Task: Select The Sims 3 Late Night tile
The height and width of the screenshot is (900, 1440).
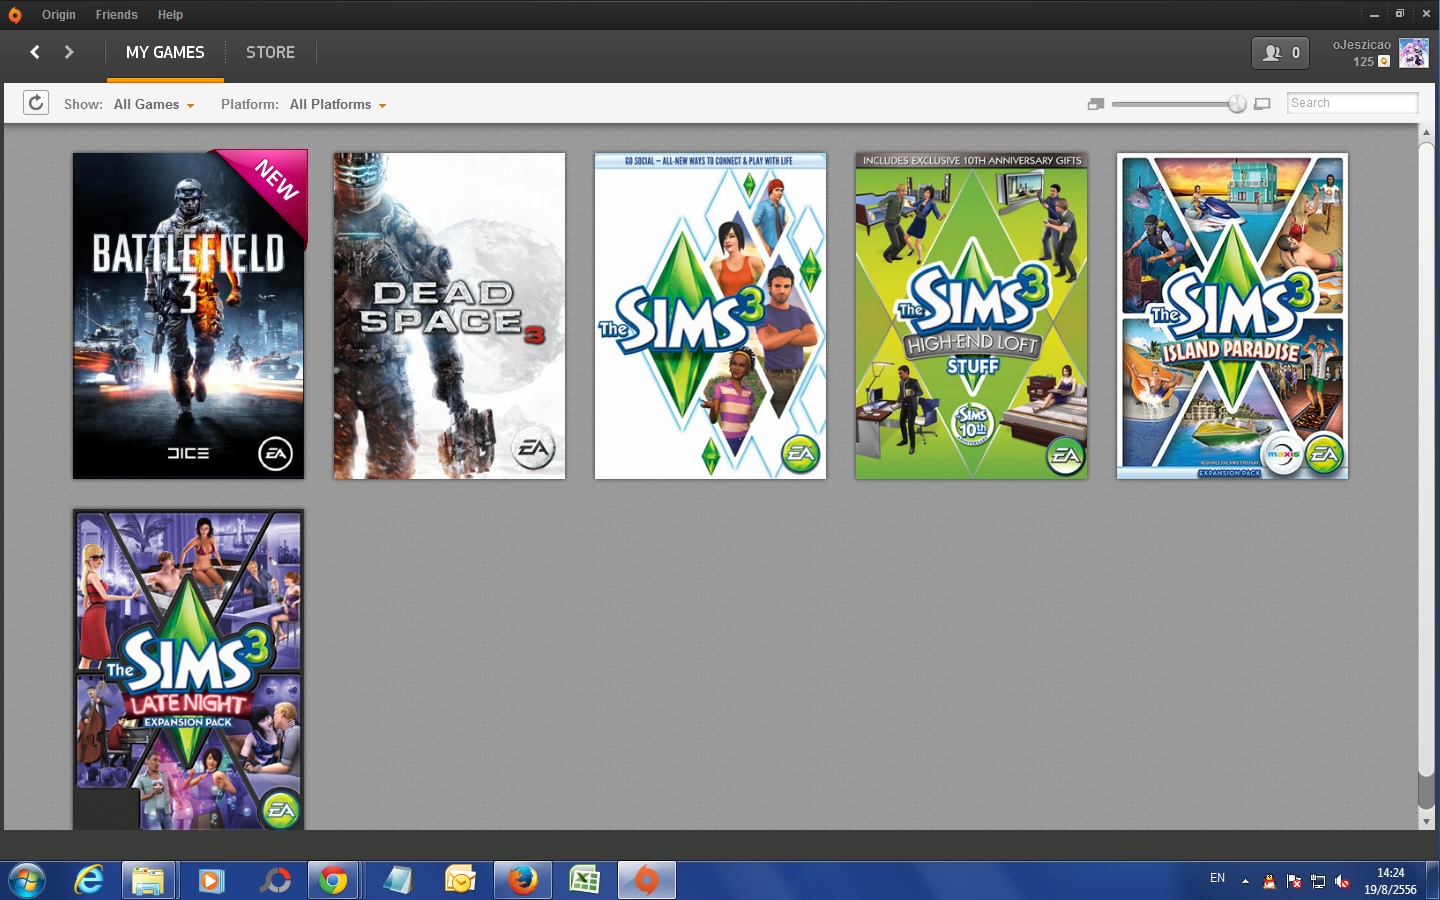Action: point(188,670)
